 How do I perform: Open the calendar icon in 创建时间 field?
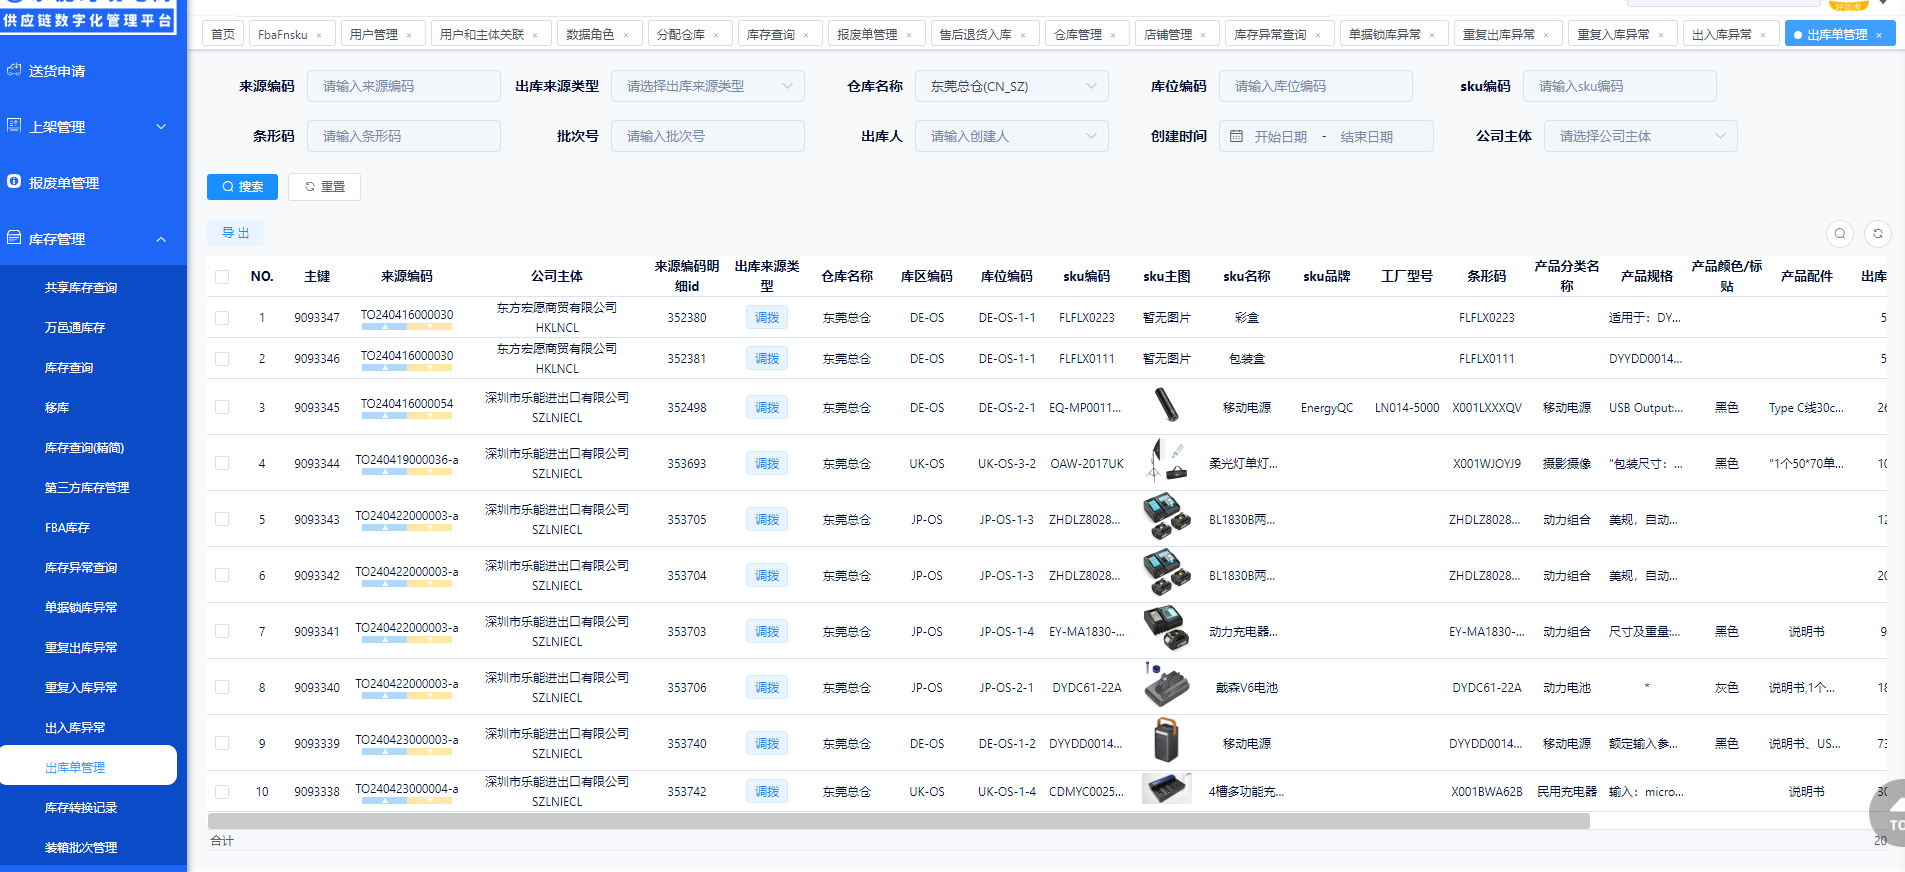click(1236, 136)
